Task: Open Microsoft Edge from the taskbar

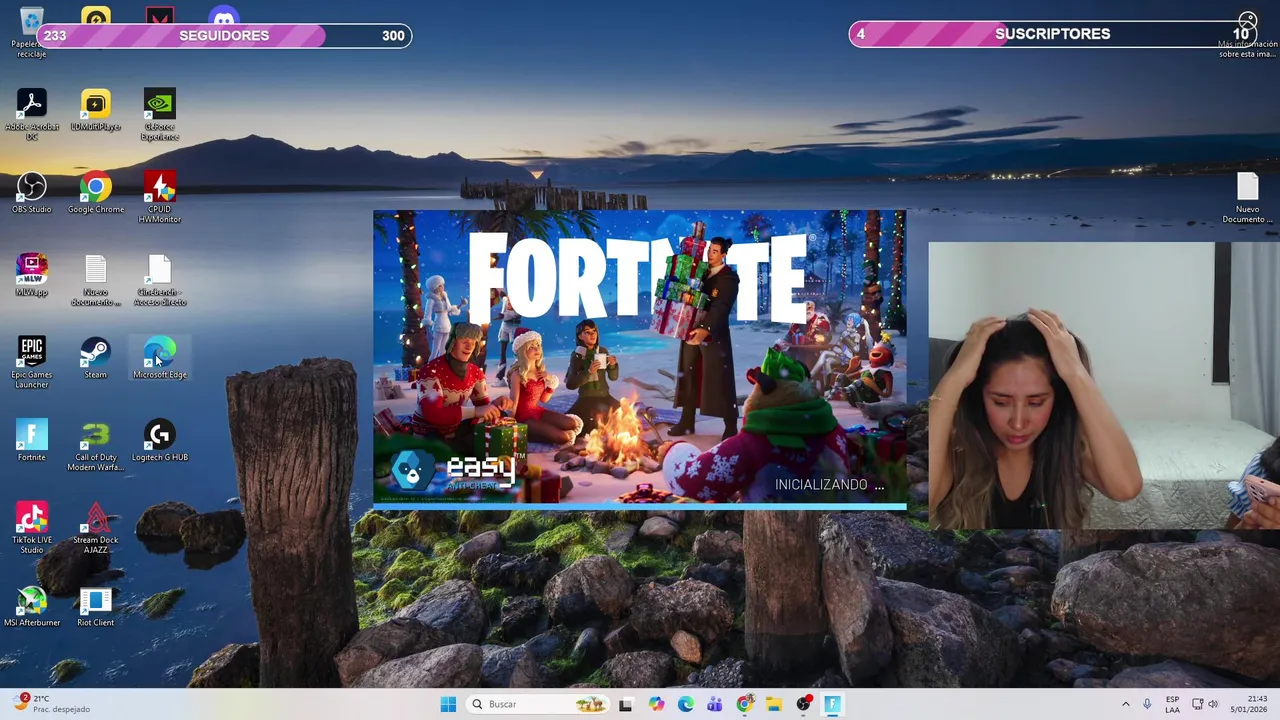Action: (x=685, y=704)
